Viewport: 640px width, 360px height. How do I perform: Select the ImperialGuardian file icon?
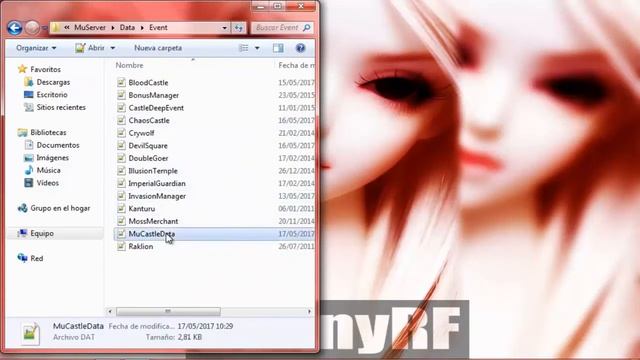pos(121,184)
